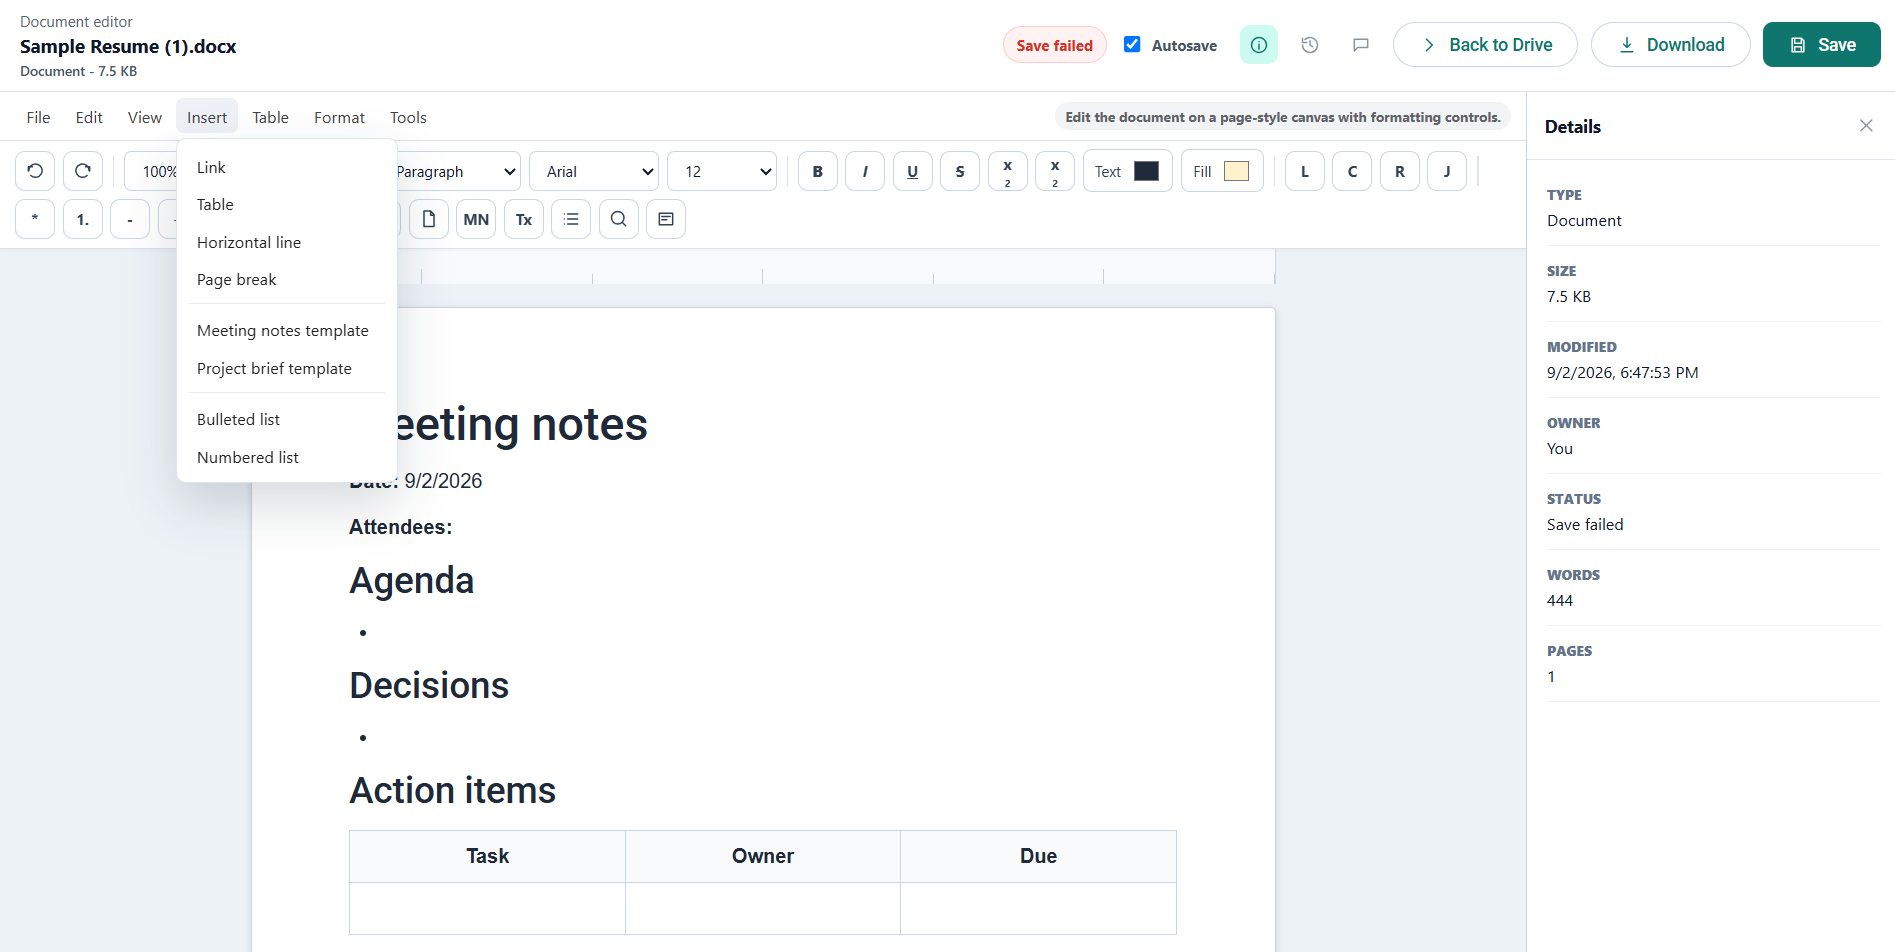Align text left with the L button
Screen dimensions: 1895x952
(x=1305, y=171)
